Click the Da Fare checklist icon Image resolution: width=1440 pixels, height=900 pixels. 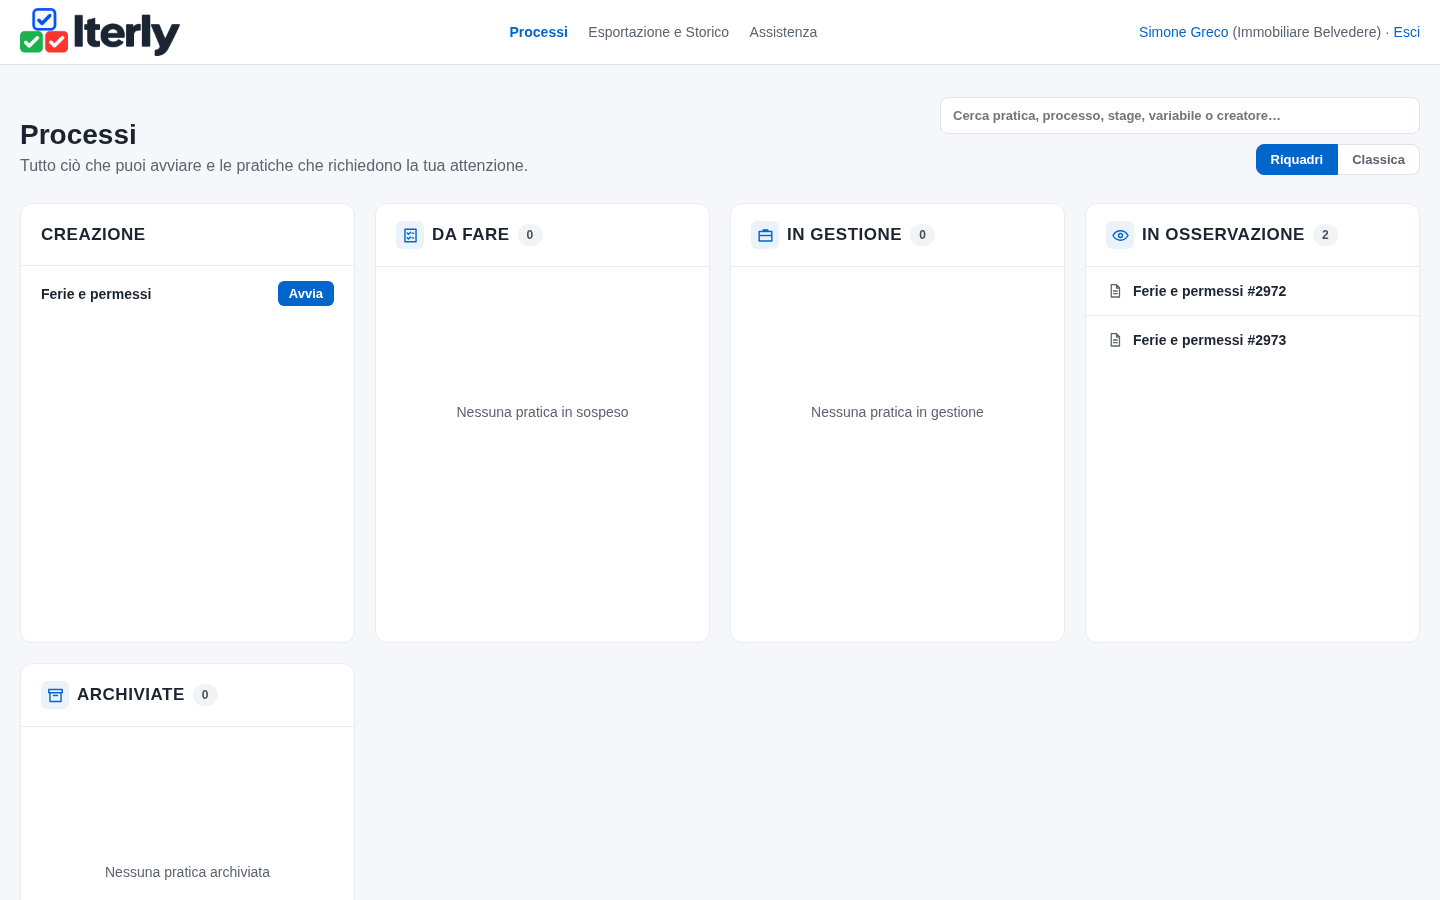click(x=410, y=235)
